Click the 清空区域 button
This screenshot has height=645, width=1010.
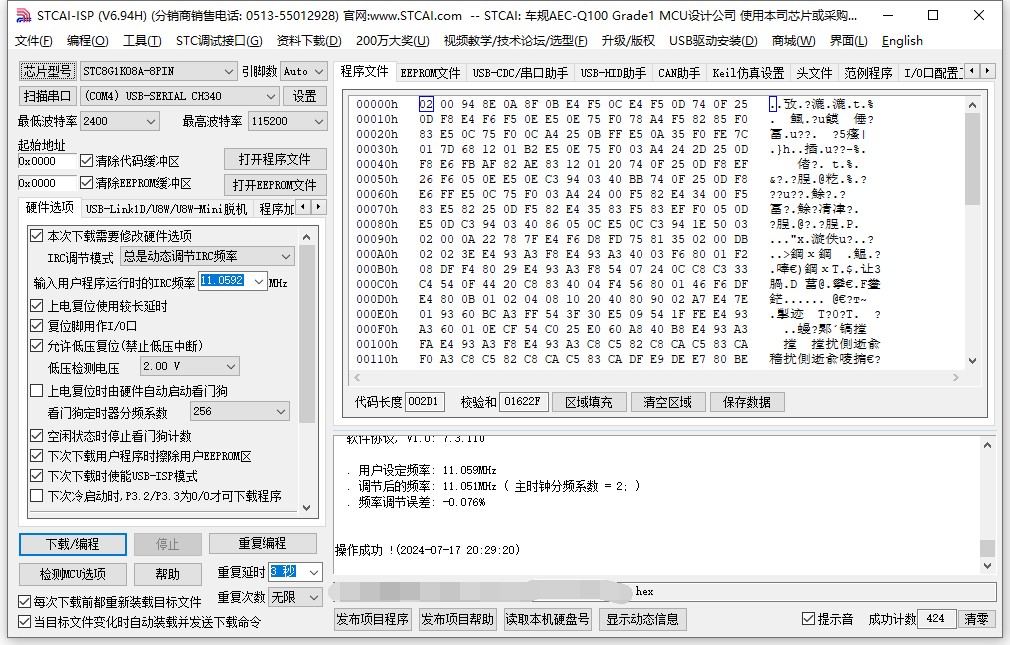(x=668, y=402)
